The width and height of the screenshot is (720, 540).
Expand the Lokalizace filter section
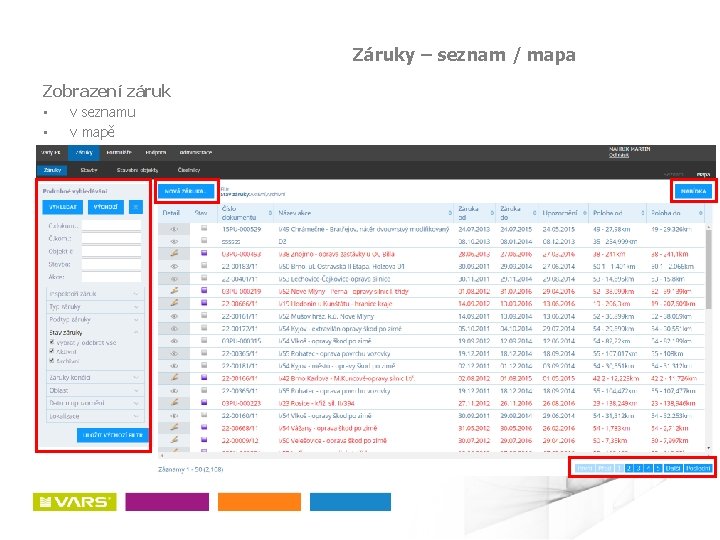pyautogui.click(x=95, y=416)
